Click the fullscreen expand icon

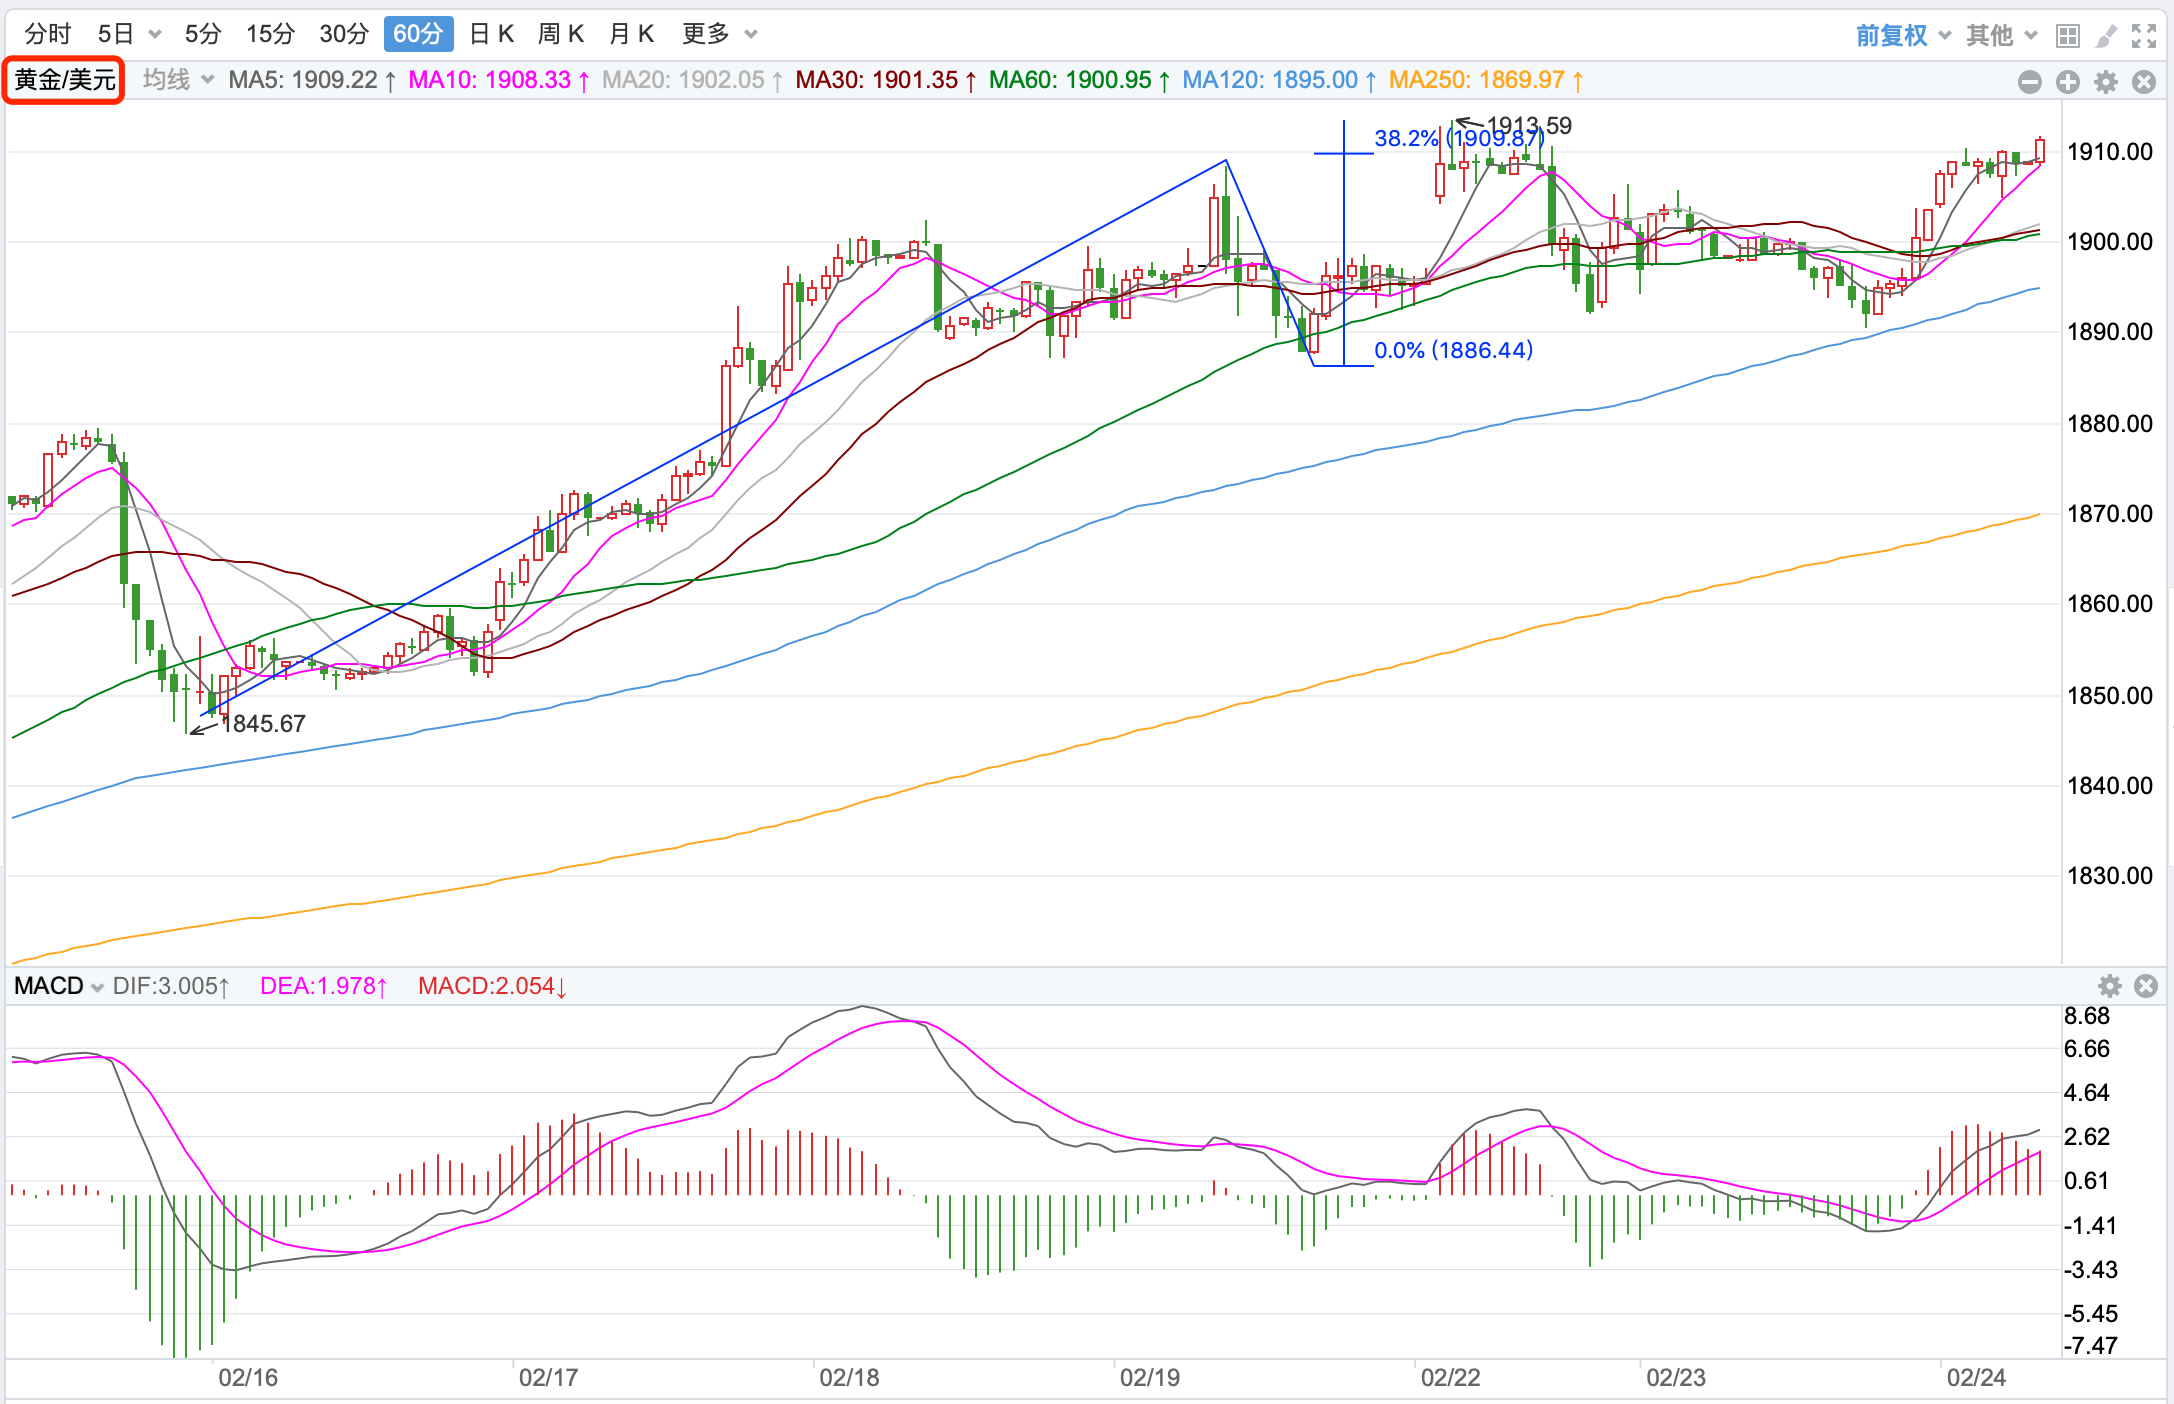click(x=2144, y=36)
